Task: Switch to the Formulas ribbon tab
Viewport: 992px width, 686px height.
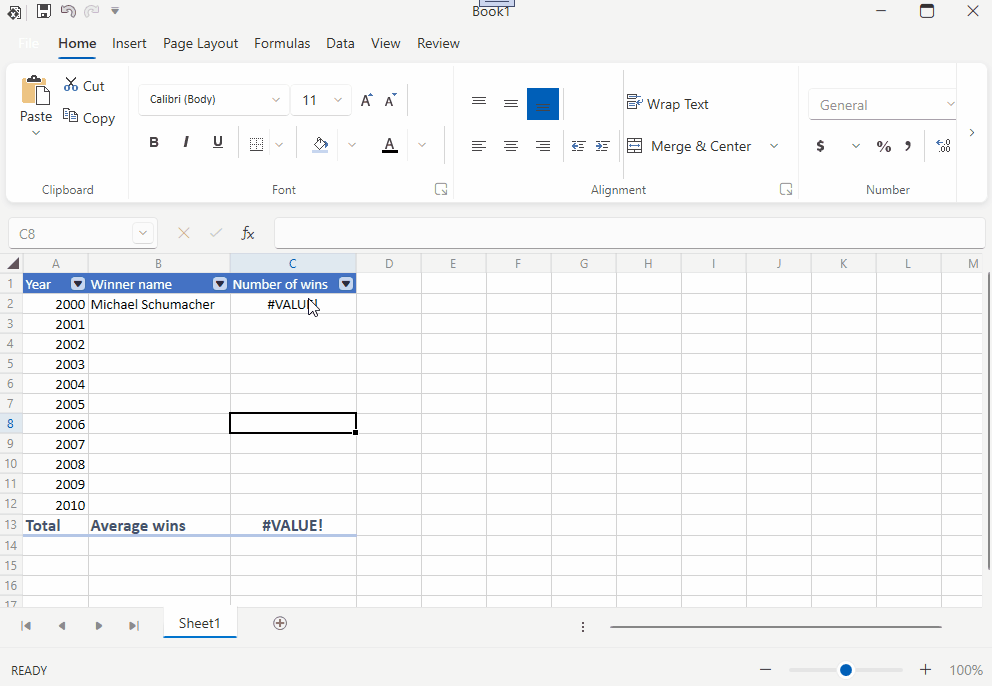Action: coord(282,43)
